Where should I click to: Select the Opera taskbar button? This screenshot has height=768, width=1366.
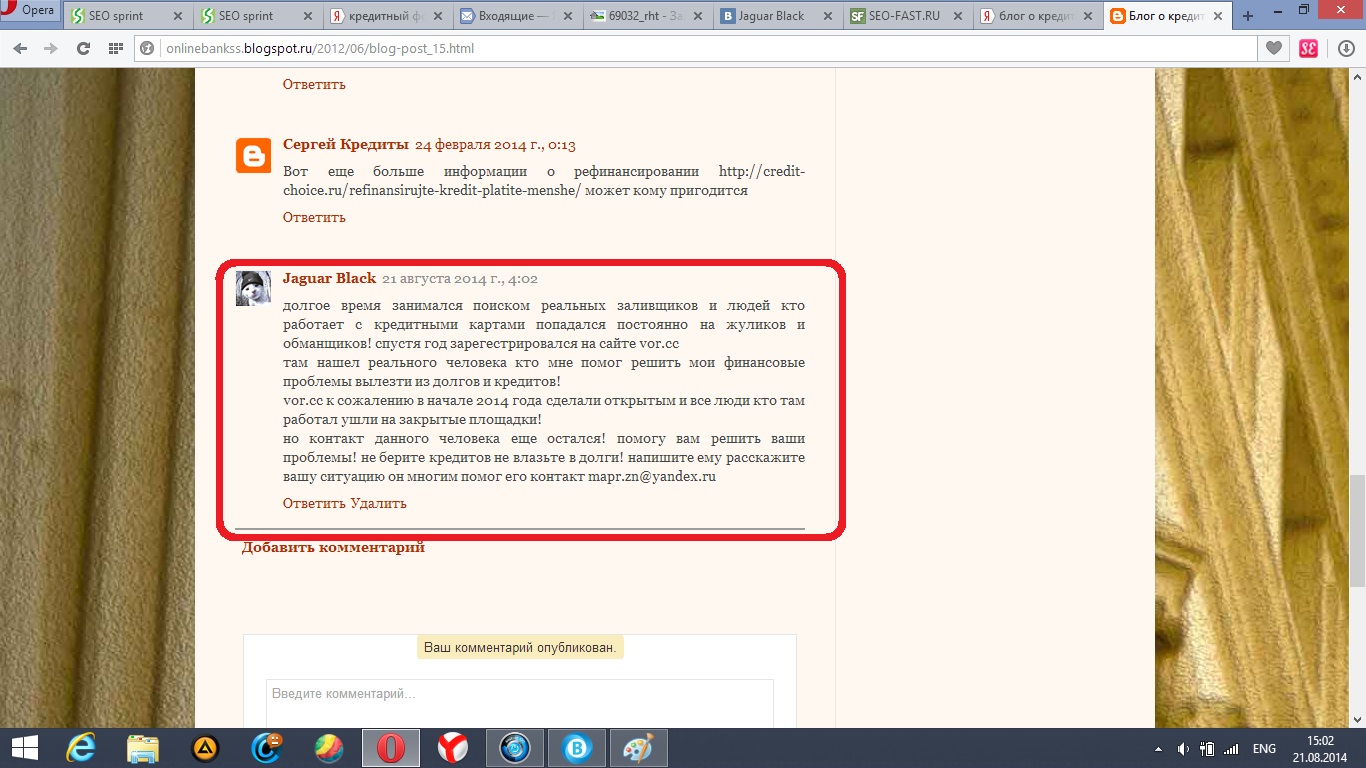coord(391,748)
